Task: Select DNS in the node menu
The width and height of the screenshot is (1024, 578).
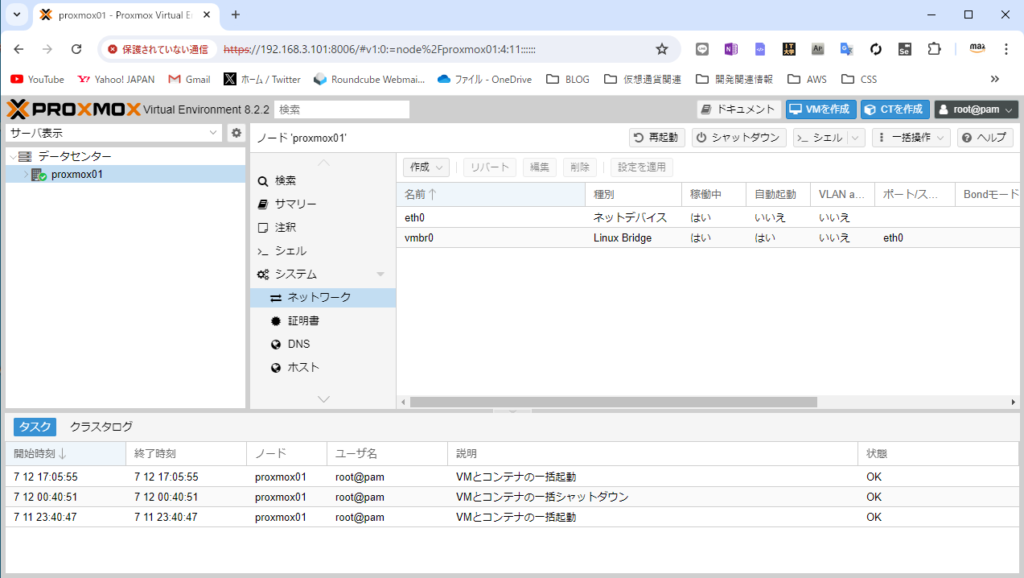Action: (x=298, y=344)
